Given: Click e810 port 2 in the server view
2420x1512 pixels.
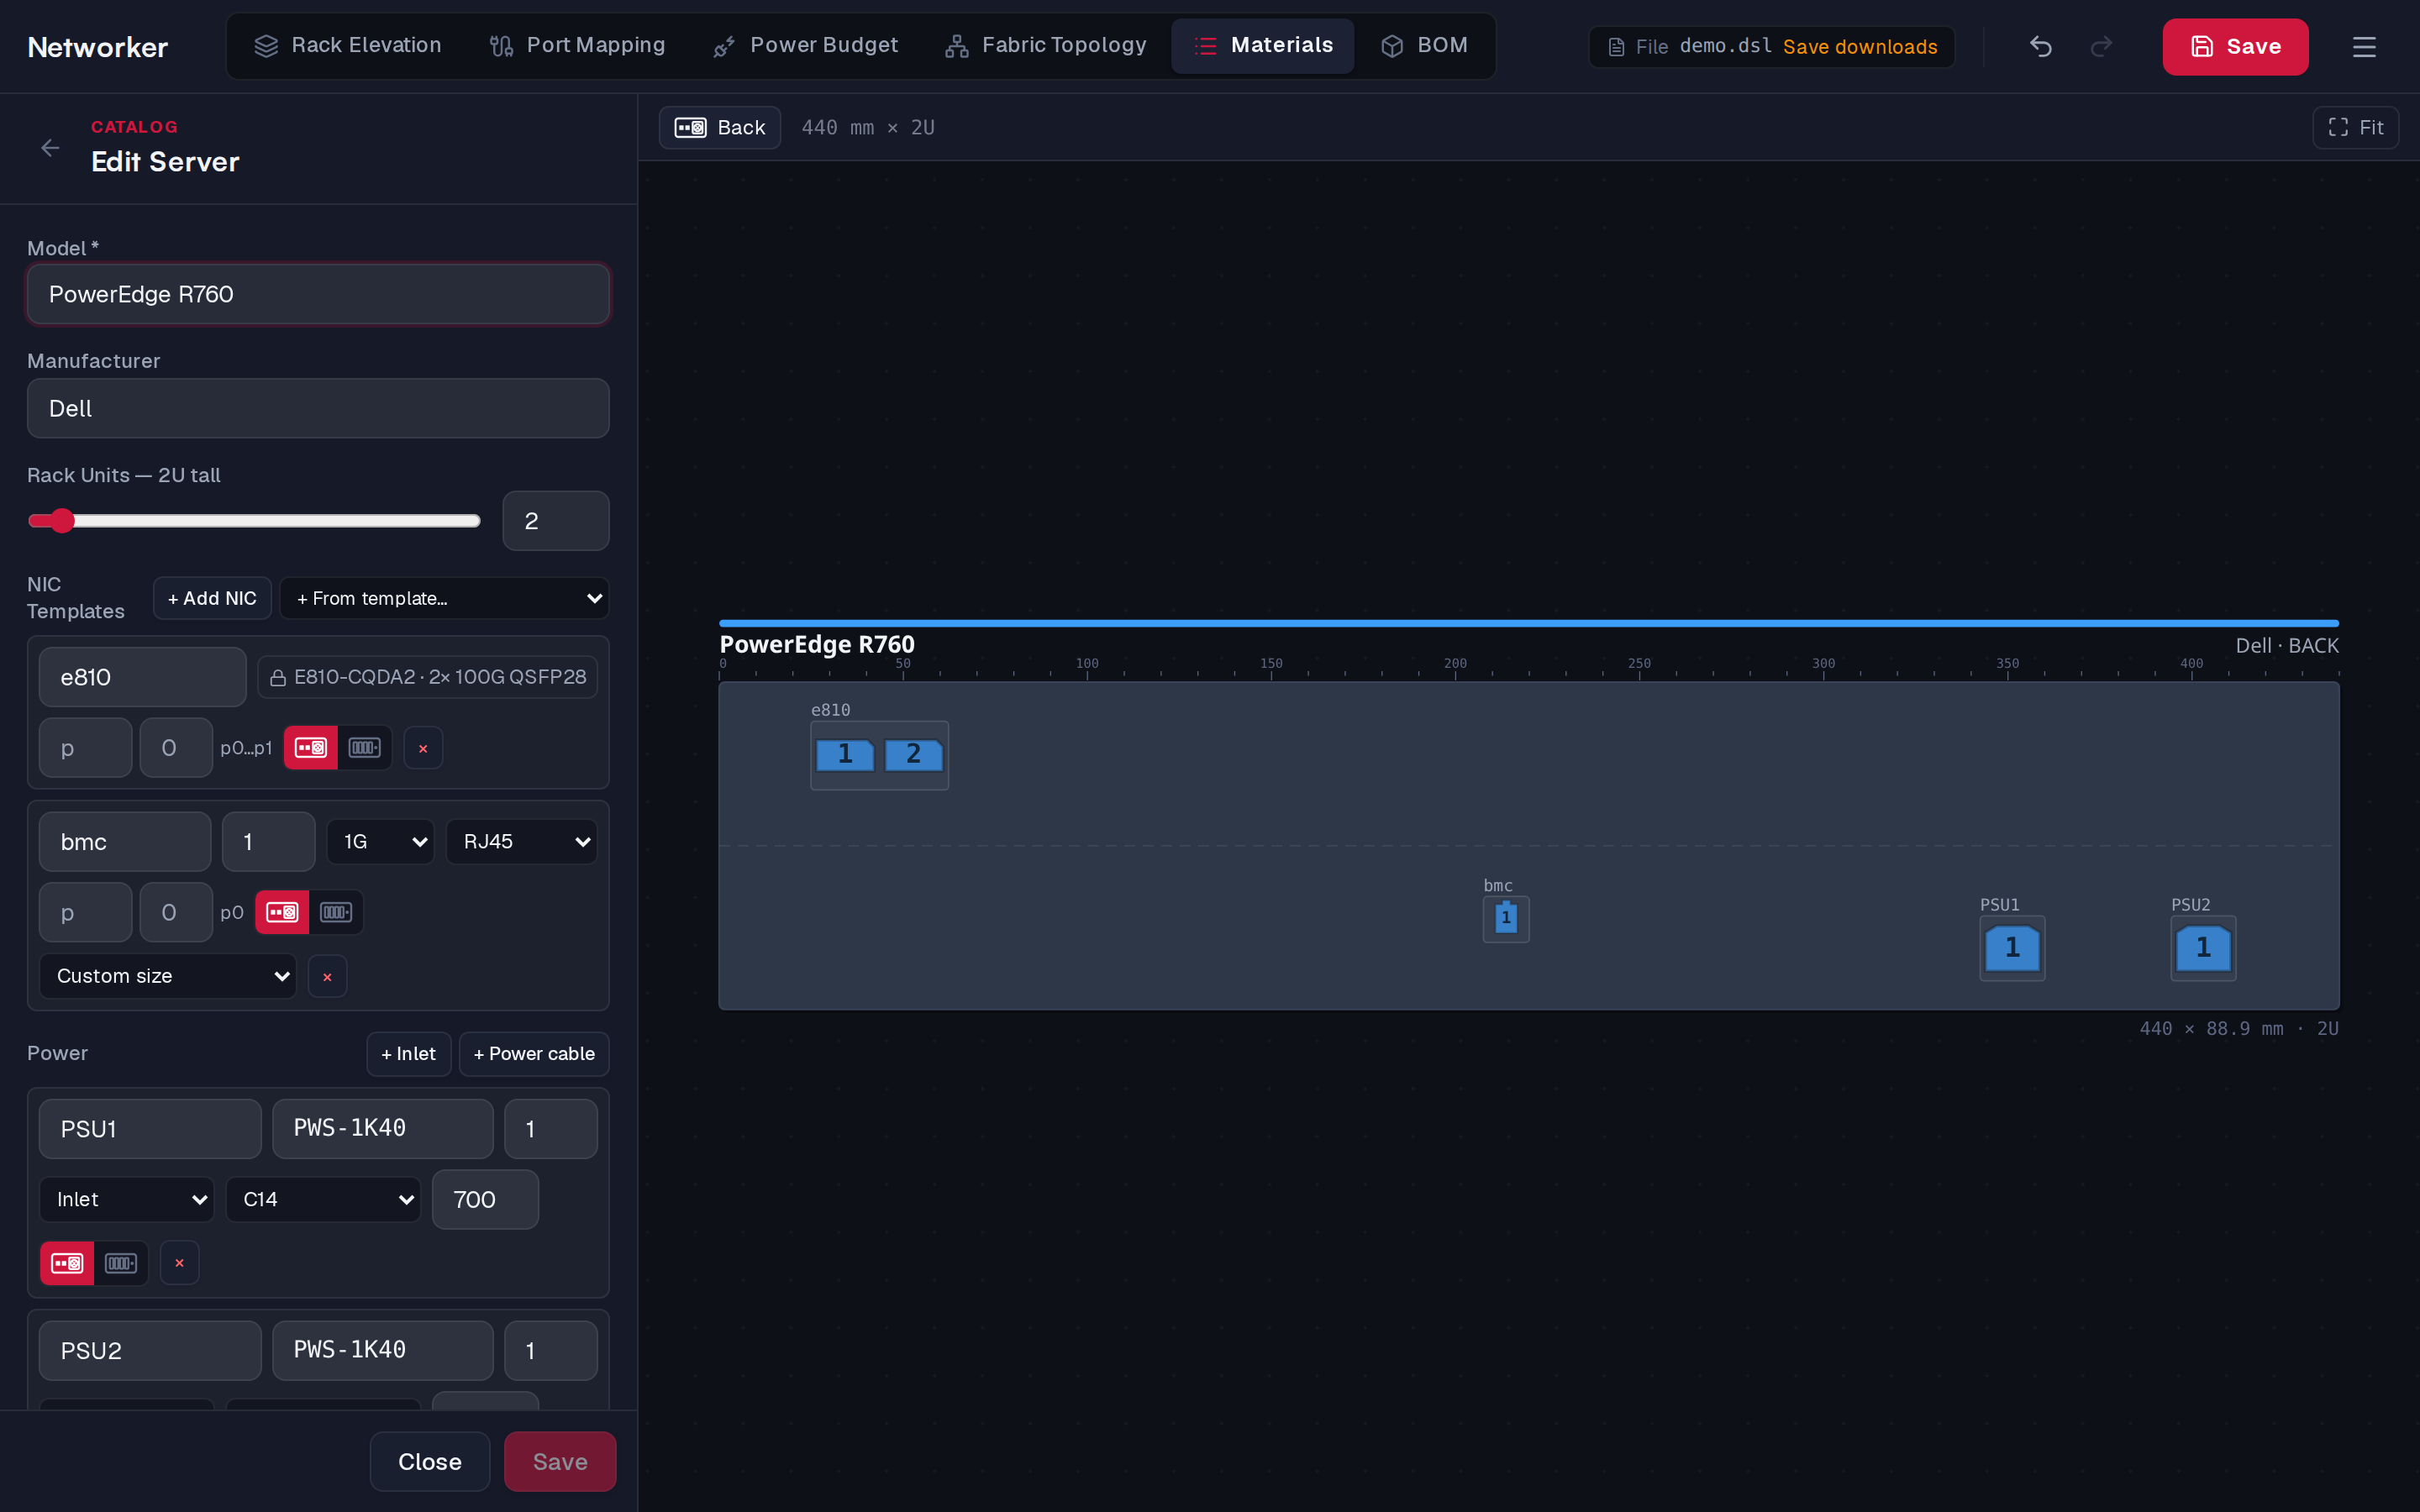Looking at the screenshot, I should click(913, 755).
